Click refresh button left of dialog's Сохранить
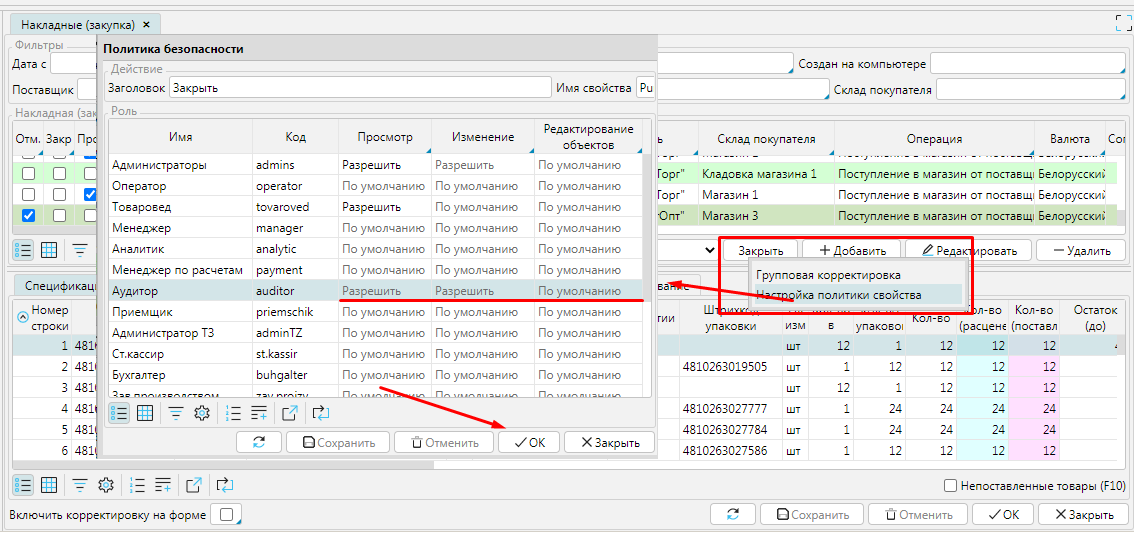Image resolution: width=1134 pixels, height=533 pixels. point(259,442)
